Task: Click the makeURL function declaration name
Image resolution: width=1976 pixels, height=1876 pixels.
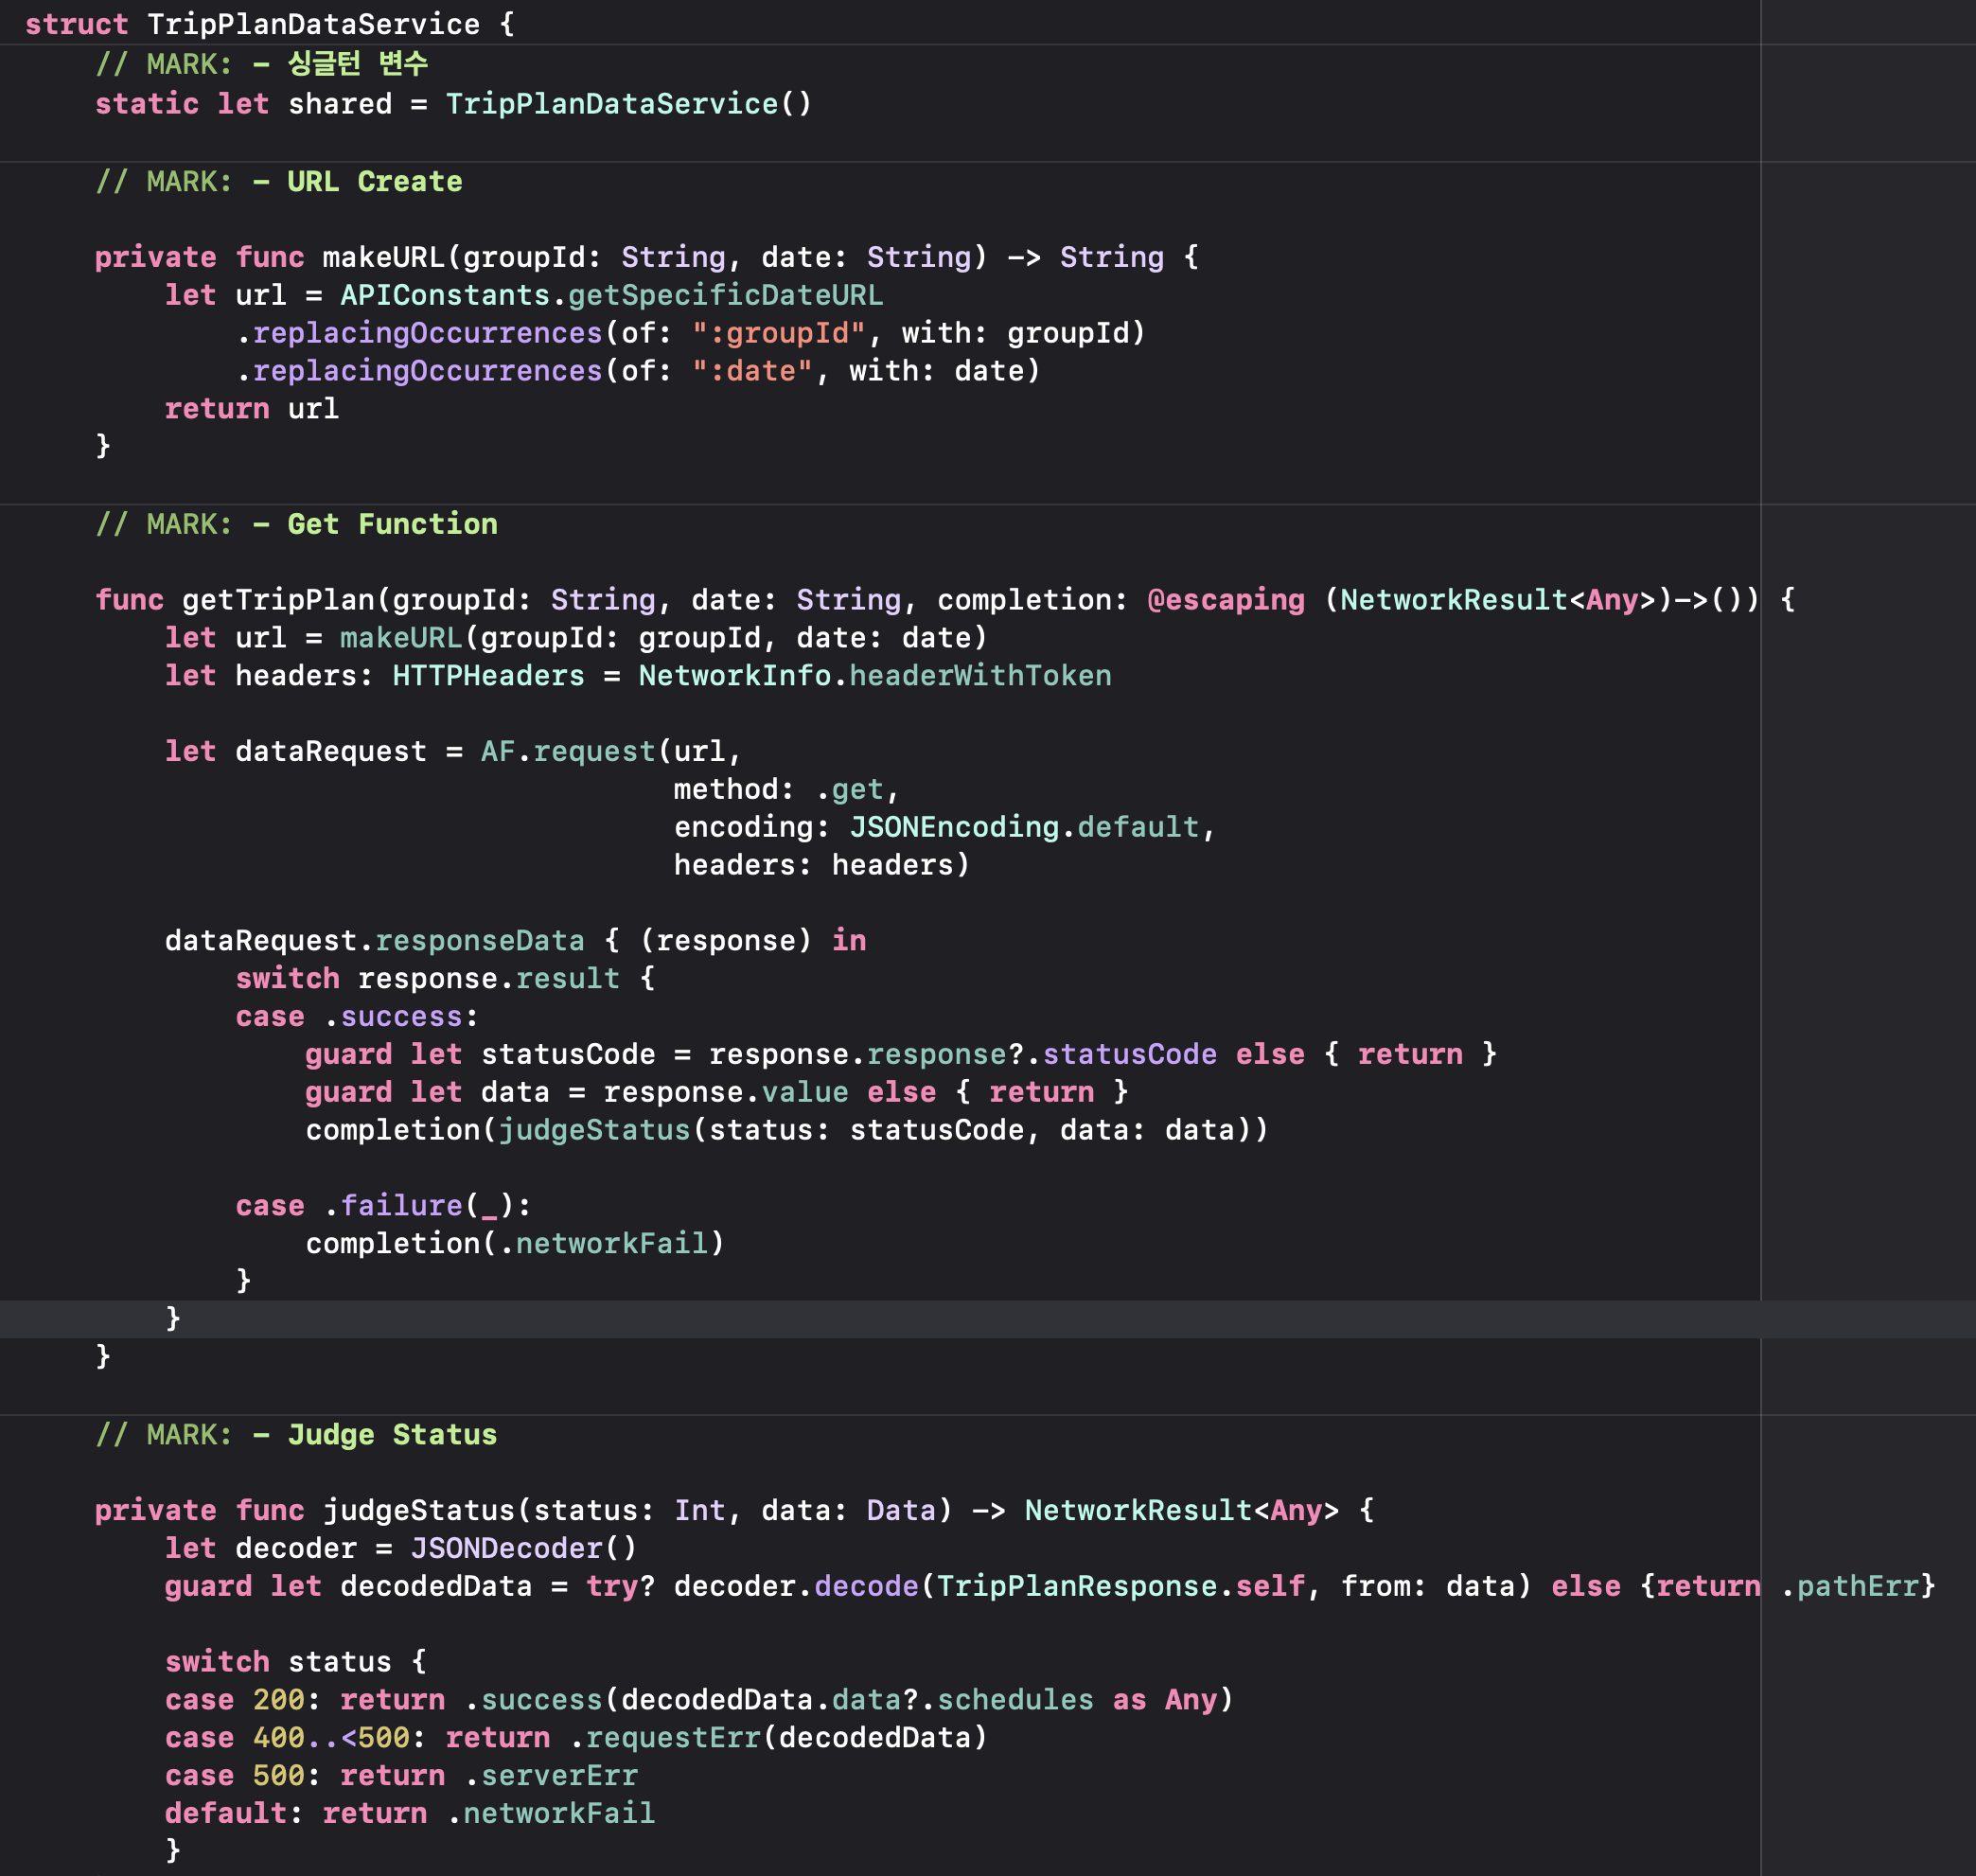Action: (x=383, y=258)
